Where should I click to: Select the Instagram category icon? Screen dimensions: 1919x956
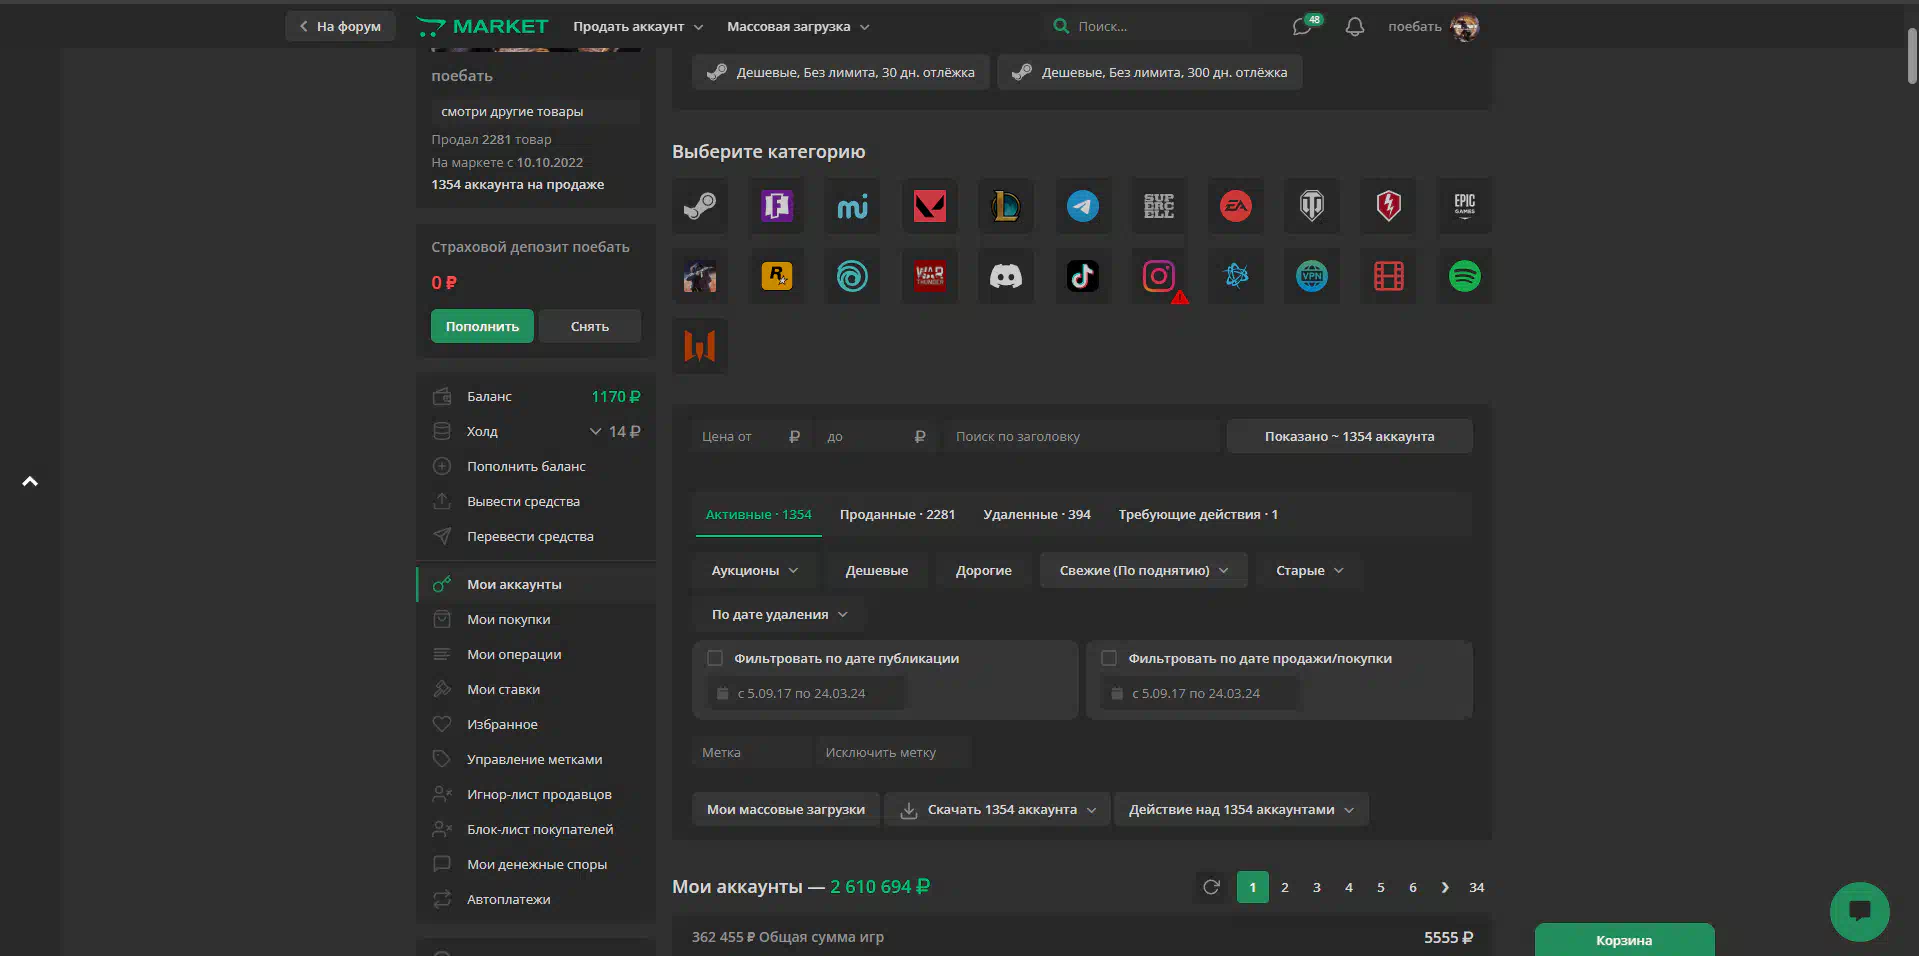point(1159,276)
